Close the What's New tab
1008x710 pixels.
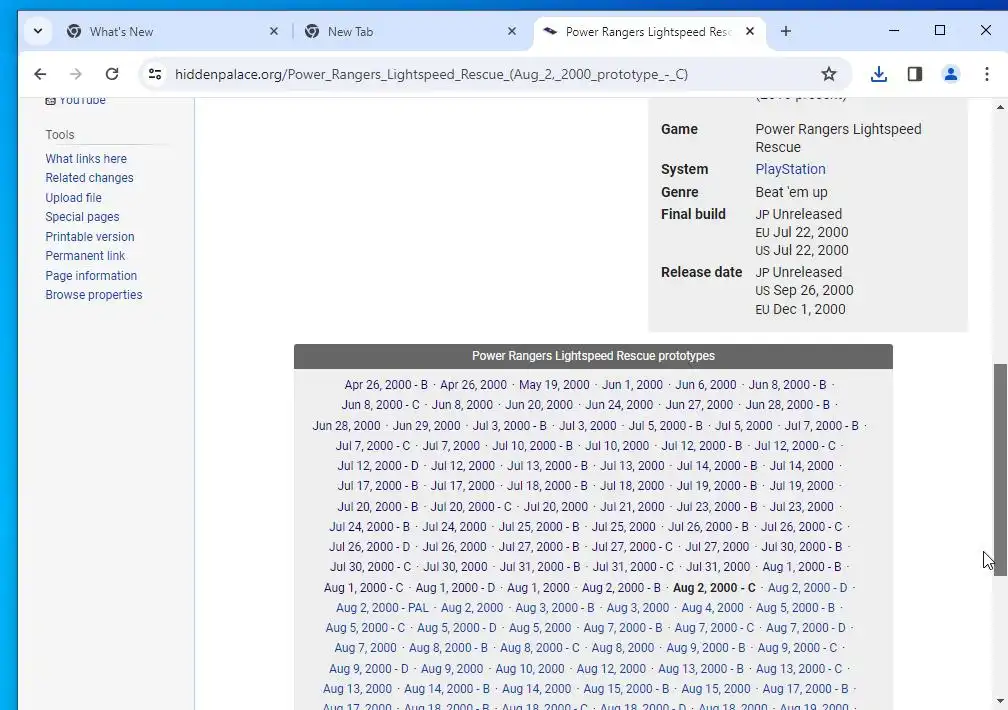(274, 31)
